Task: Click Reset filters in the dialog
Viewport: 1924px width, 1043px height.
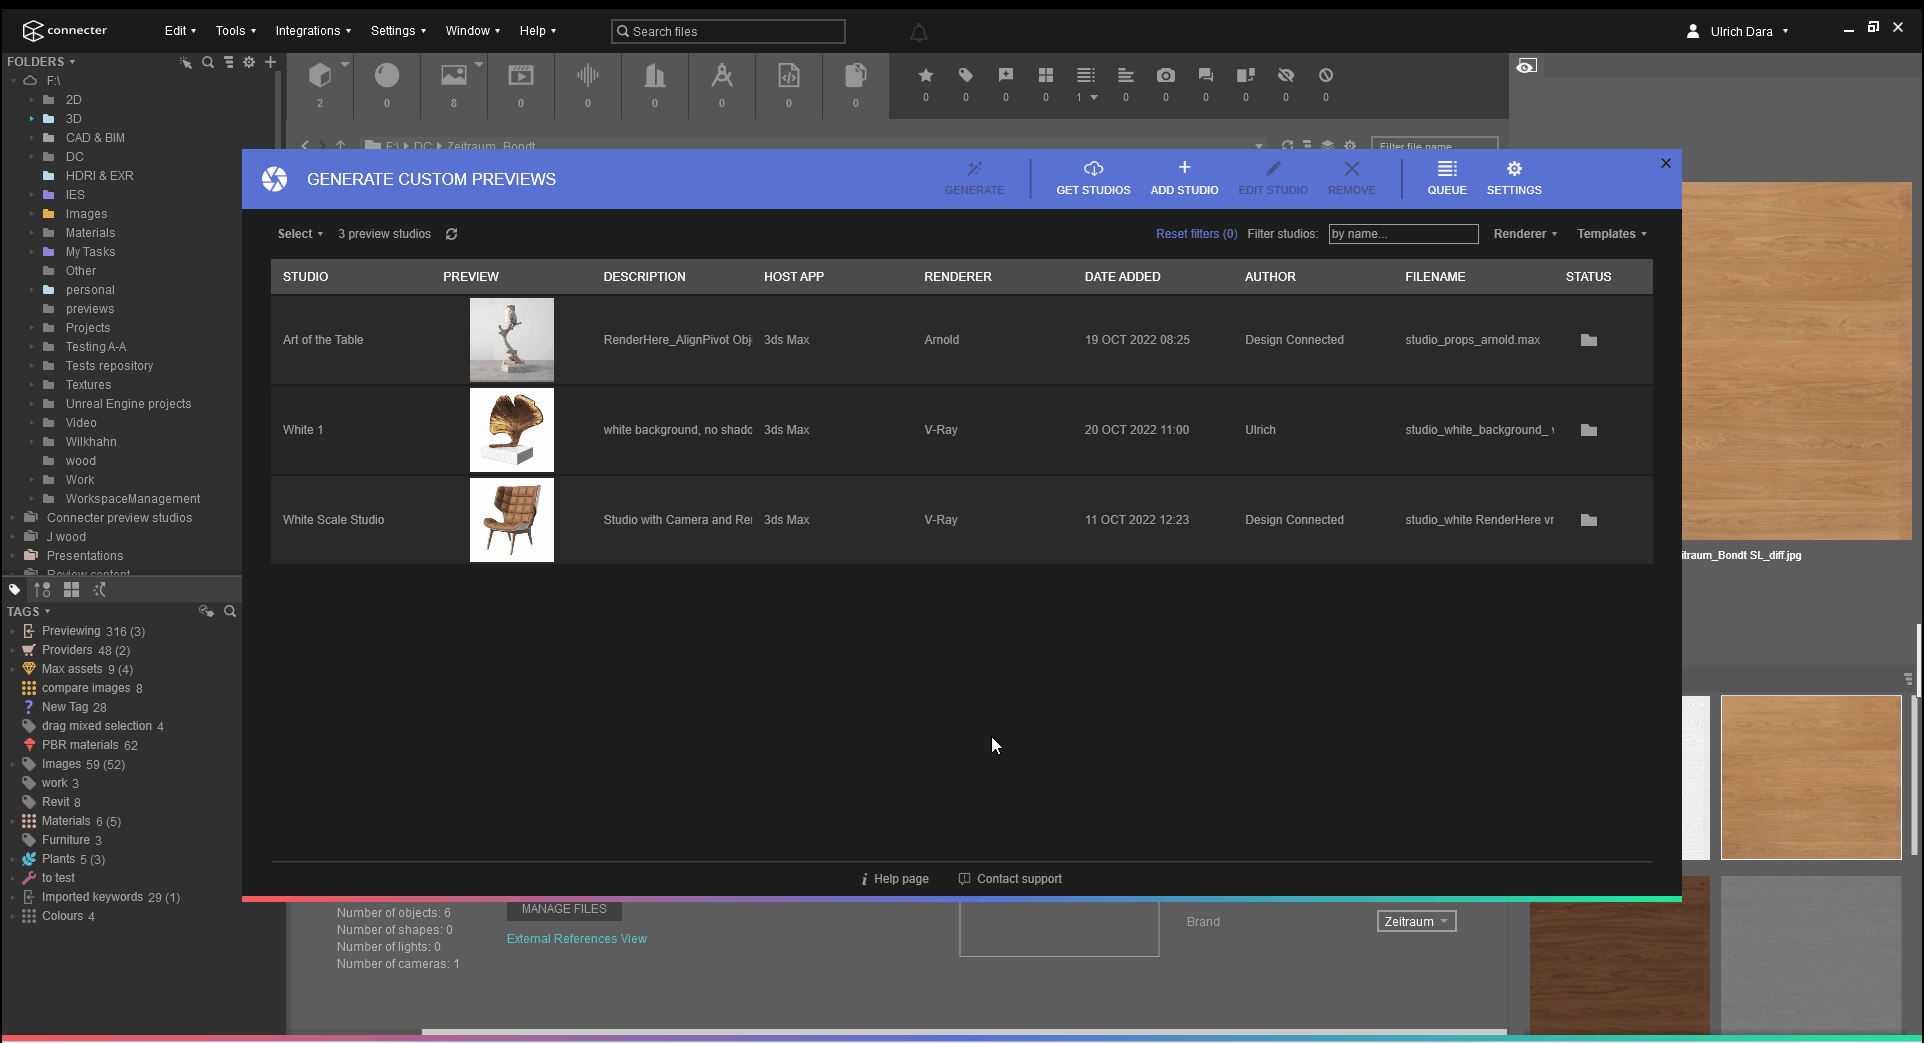Action: (x=1196, y=233)
